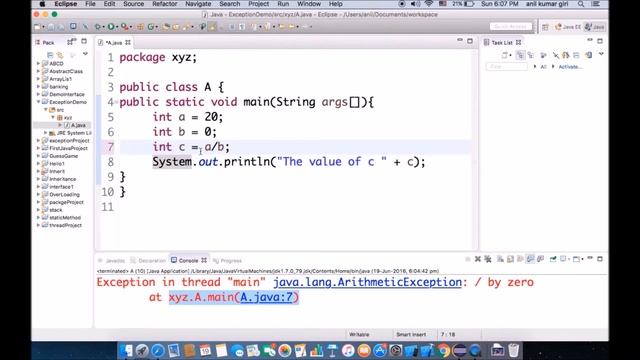
Task: Select the FirstJavaProject project
Action: [64, 148]
